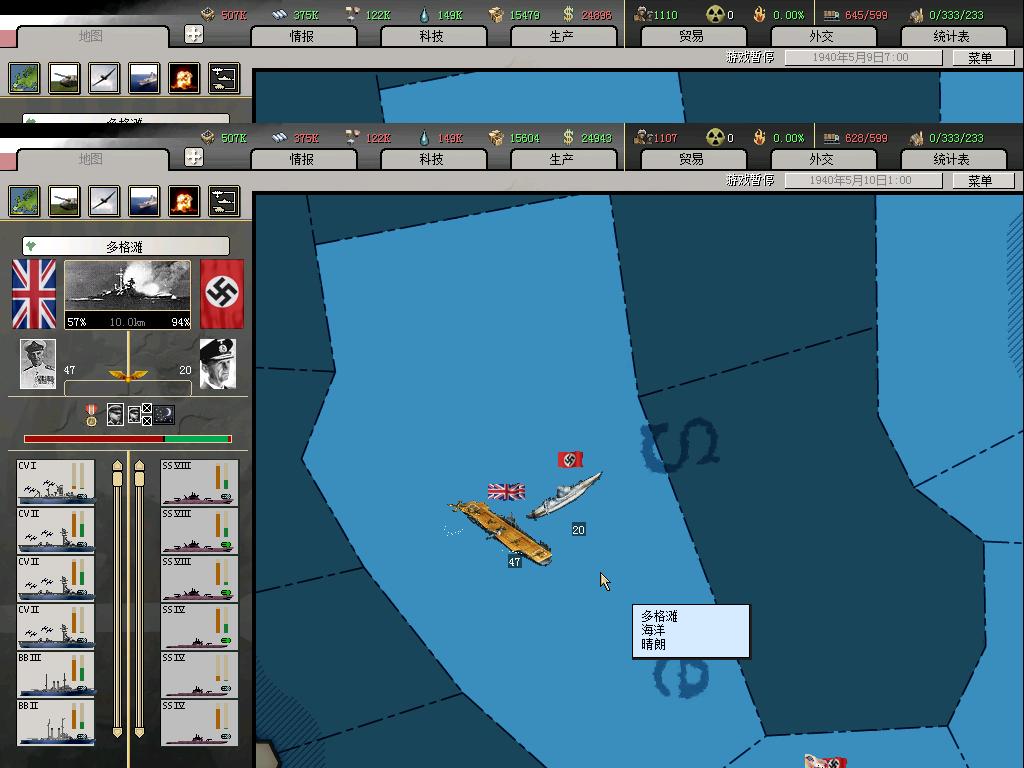Click the British flag in battle panel

pyautogui.click(x=34, y=294)
